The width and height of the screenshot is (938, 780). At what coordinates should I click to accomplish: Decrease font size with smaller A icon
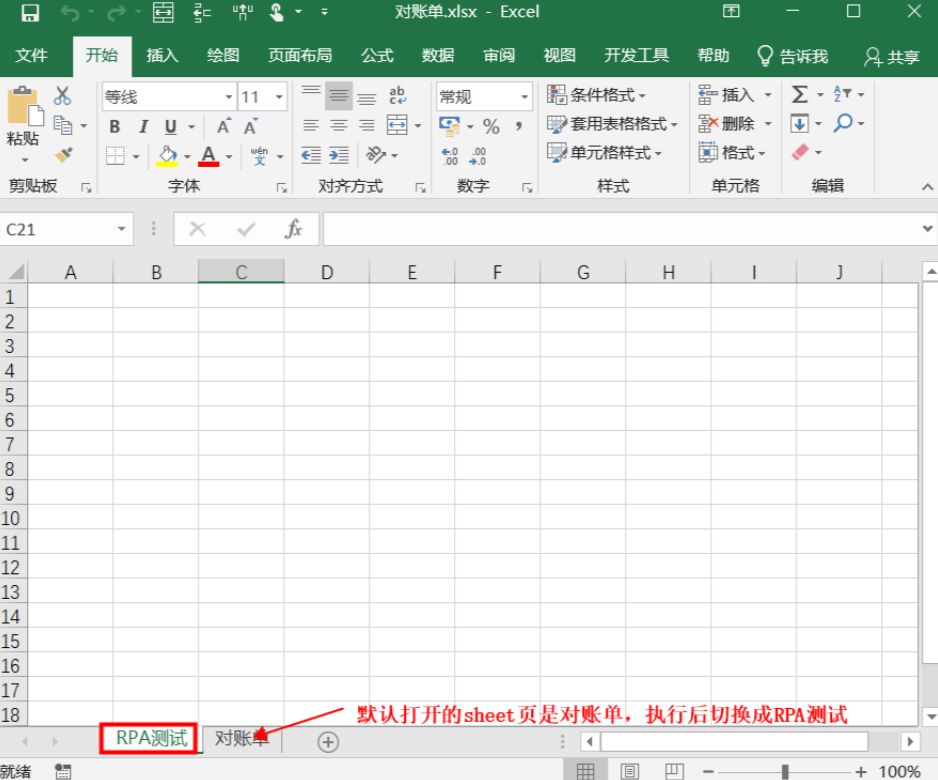pyautogui.click(x=251, y=127)
